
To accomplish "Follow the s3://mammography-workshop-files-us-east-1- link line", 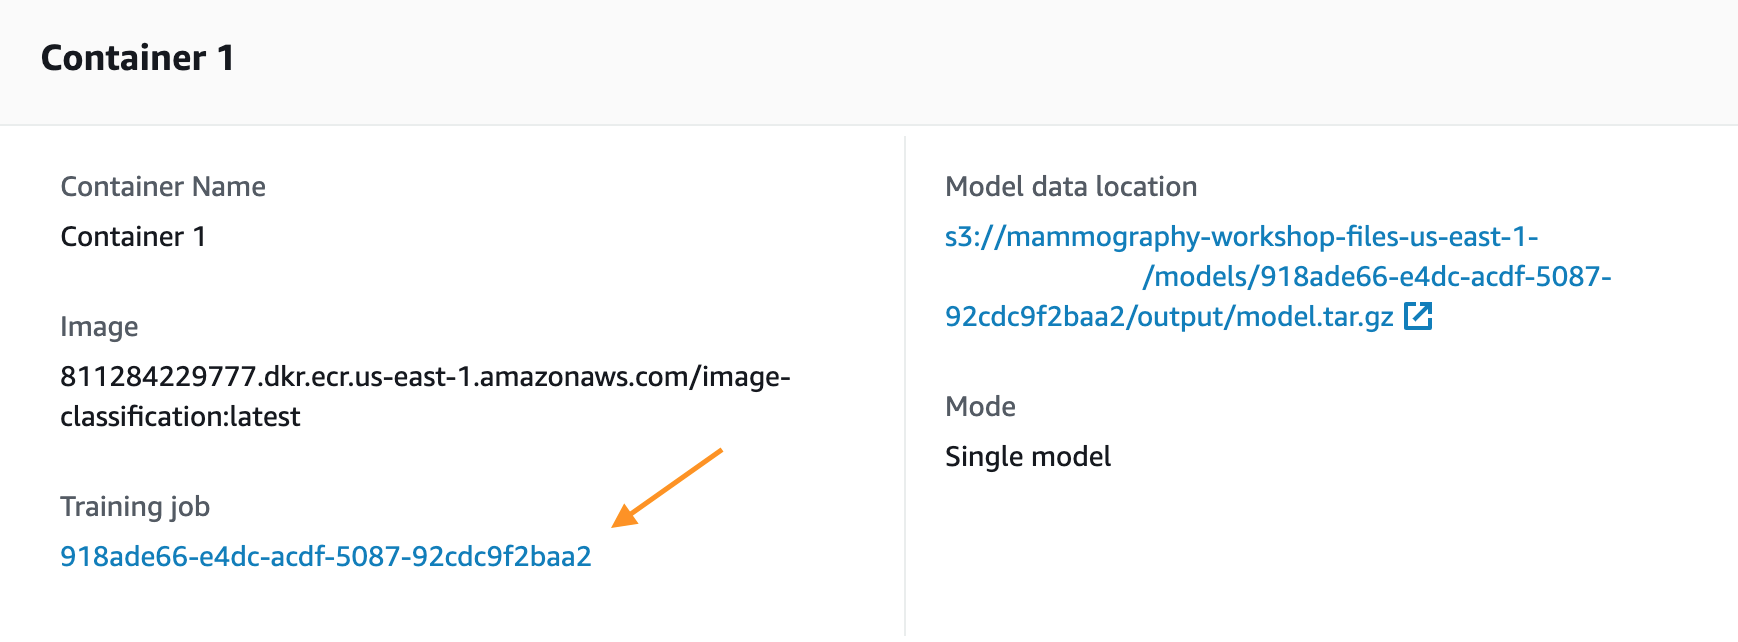I will tap(1241, 236).
